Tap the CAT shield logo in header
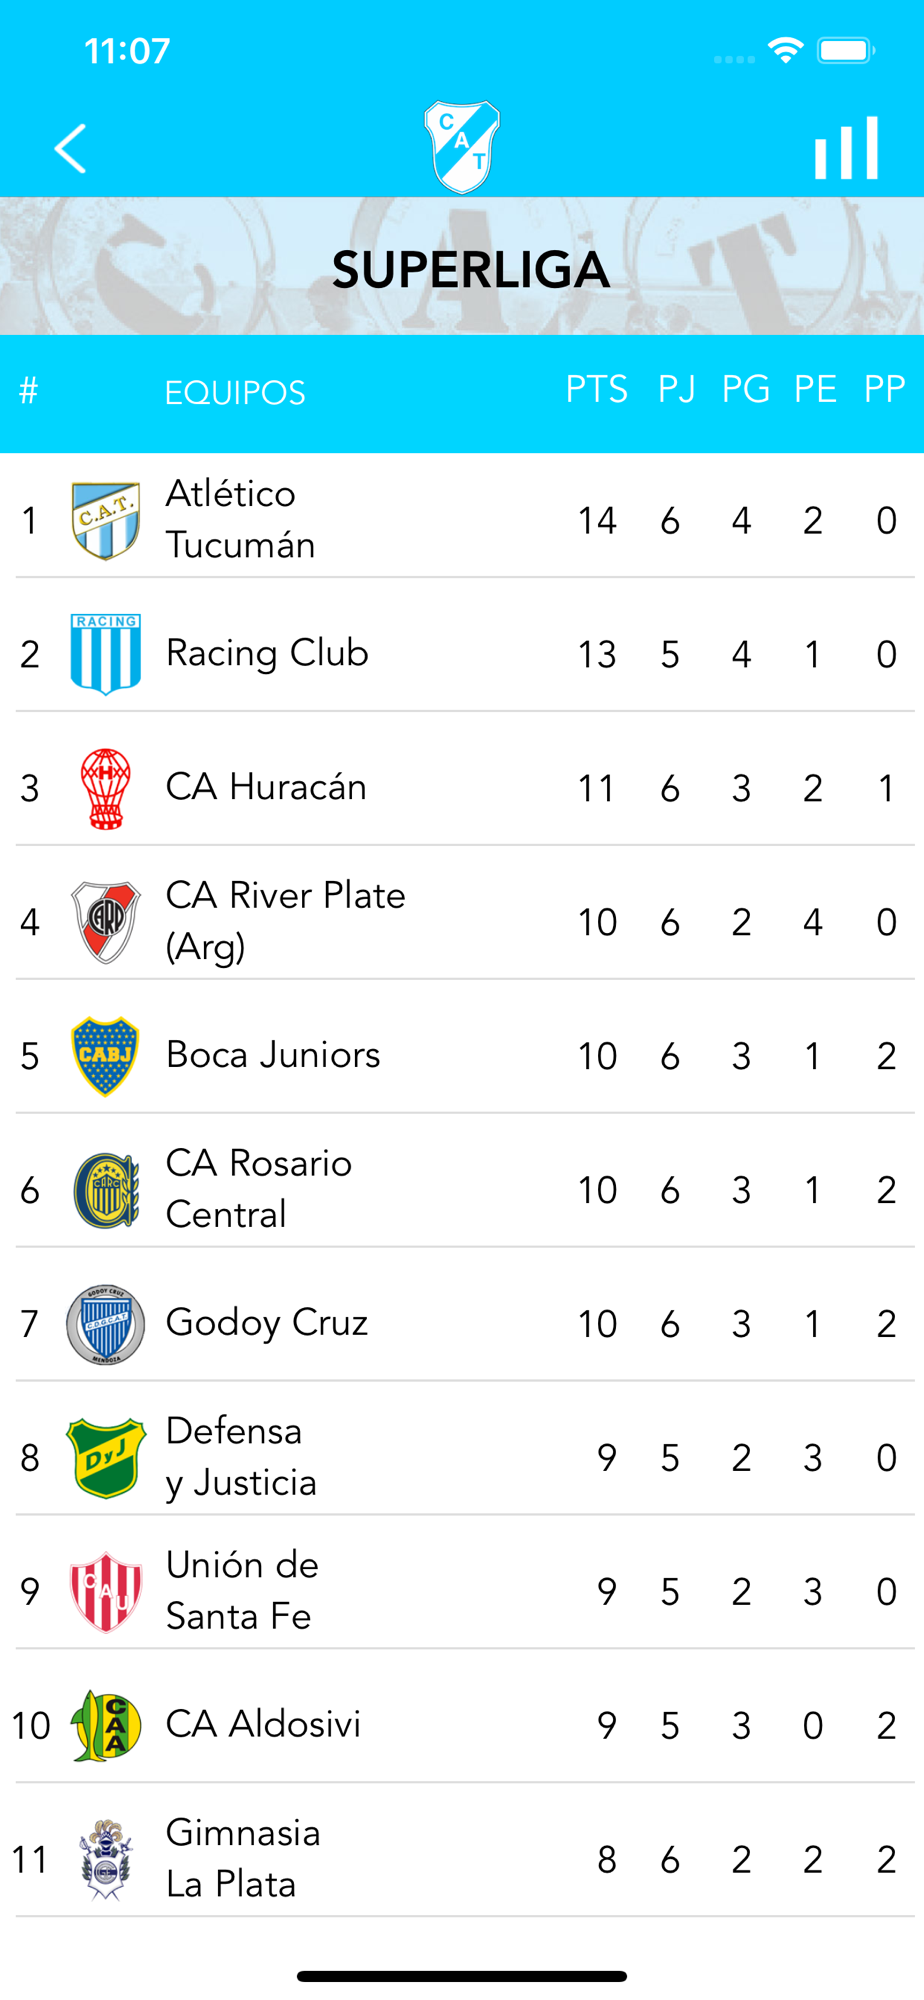This screenshot has width=924, height=2000. coord(462,147)
